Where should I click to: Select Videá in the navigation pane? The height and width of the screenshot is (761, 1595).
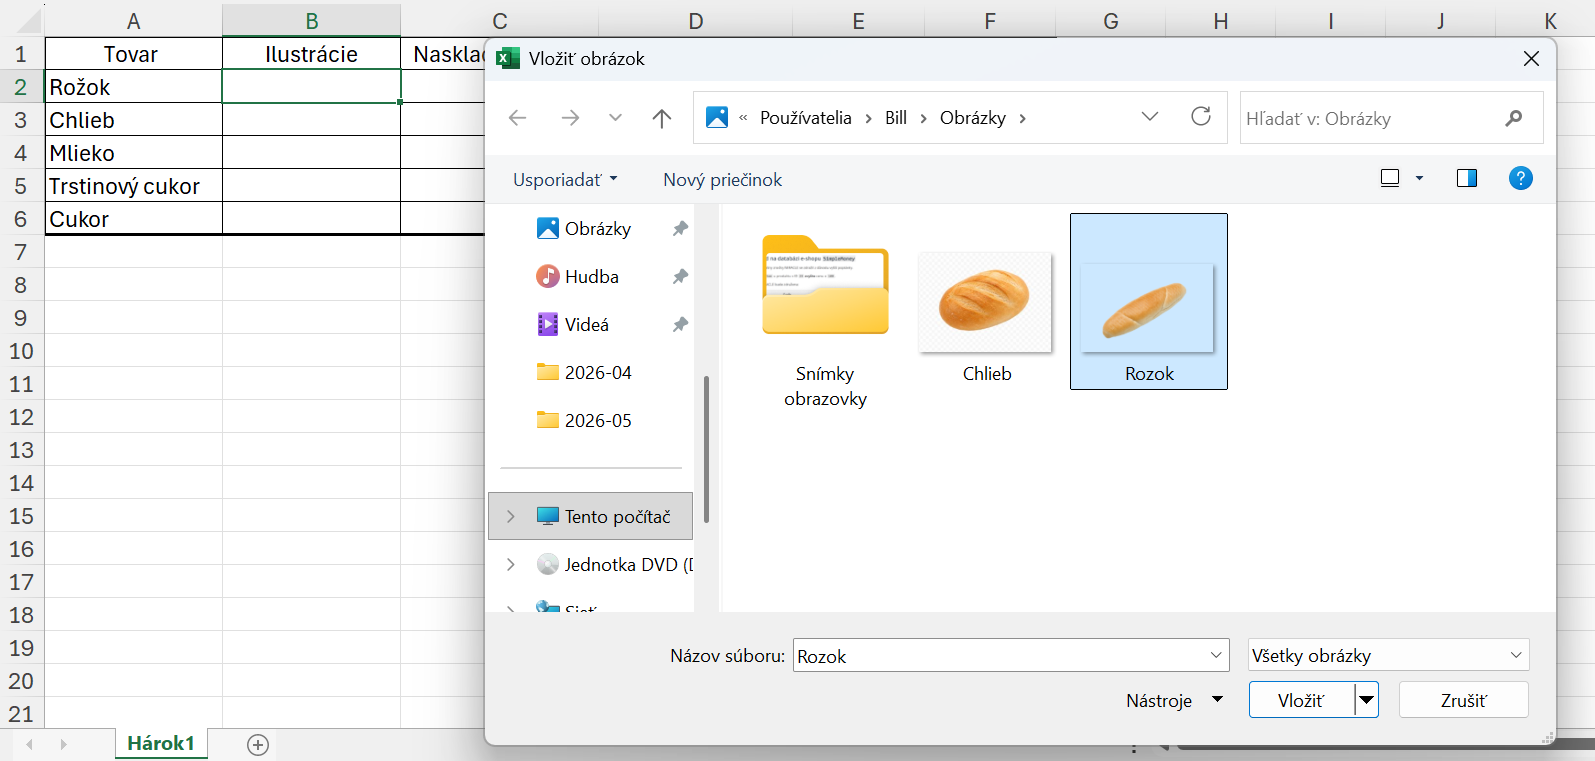pos(586,325)
